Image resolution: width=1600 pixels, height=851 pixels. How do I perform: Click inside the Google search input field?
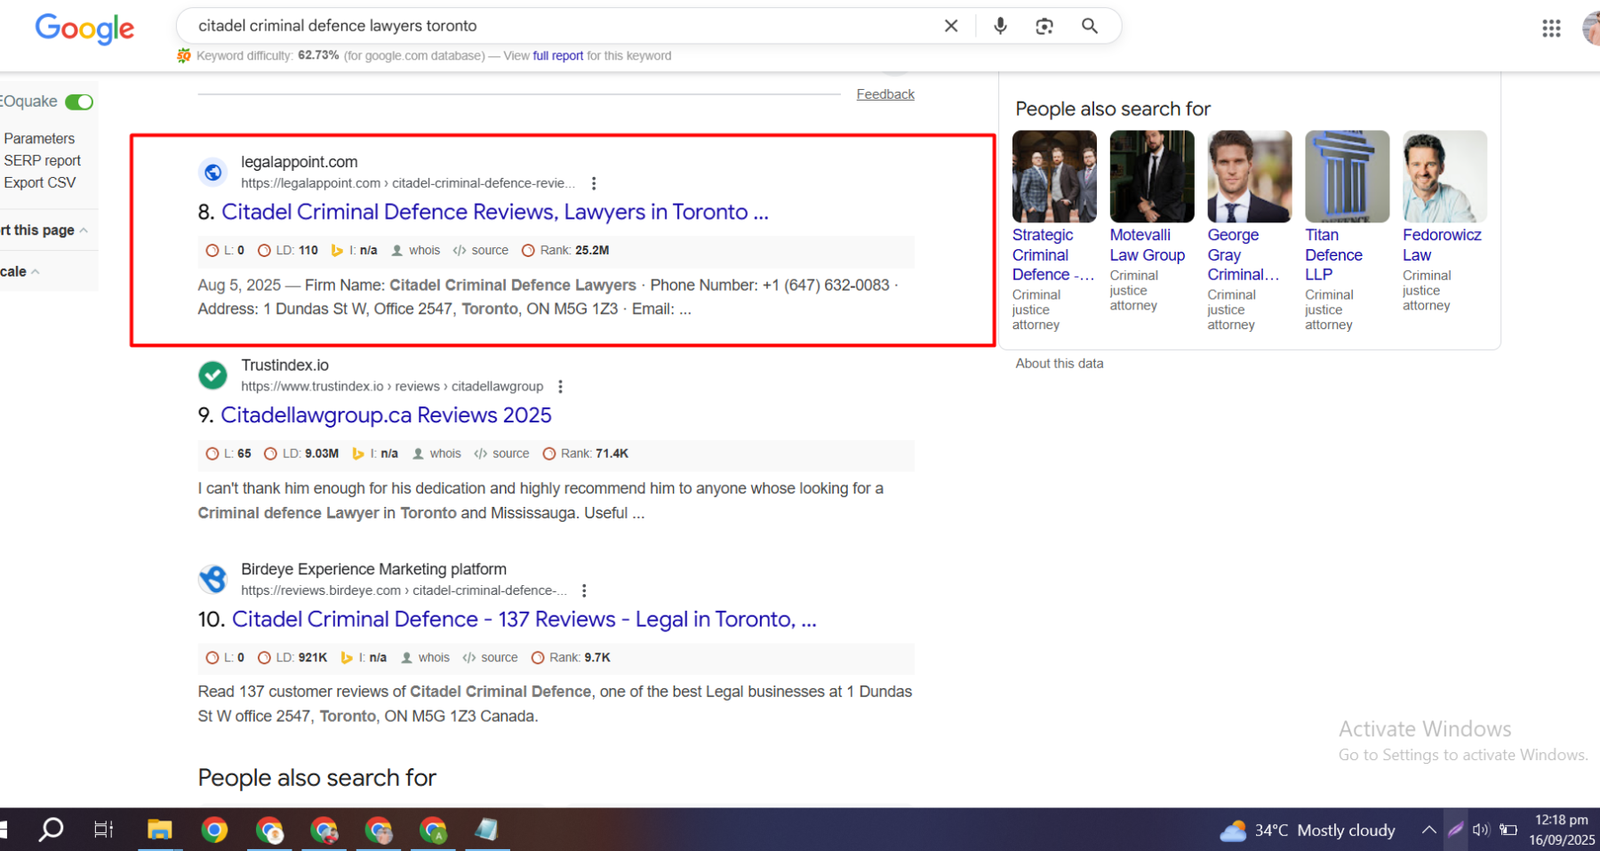tap(560, 26)
